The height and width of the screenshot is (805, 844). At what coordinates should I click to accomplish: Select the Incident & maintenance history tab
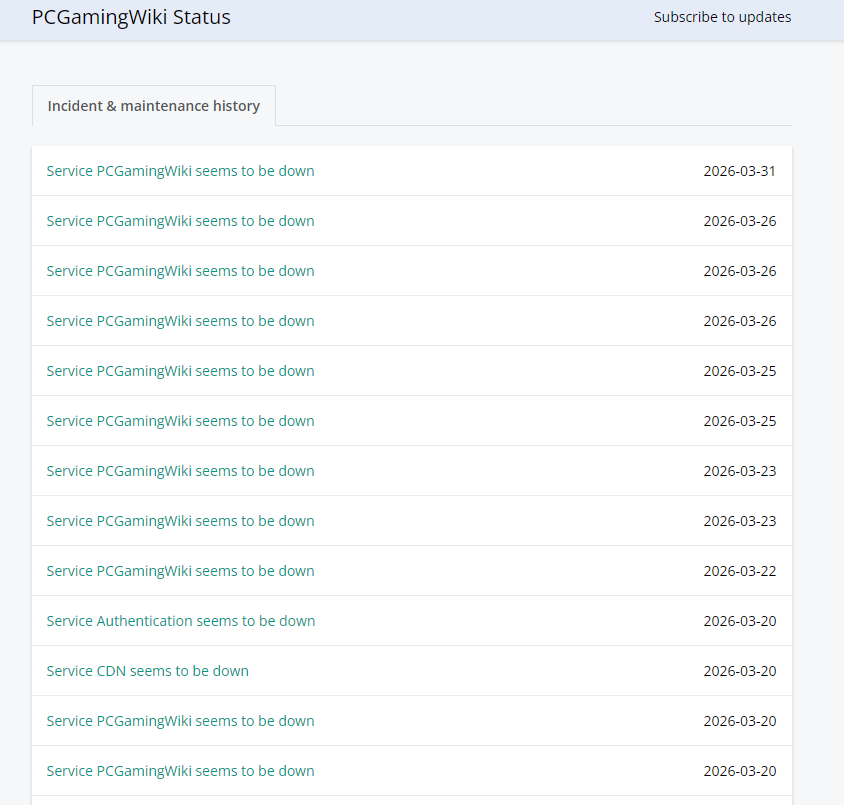coord(153,106)
